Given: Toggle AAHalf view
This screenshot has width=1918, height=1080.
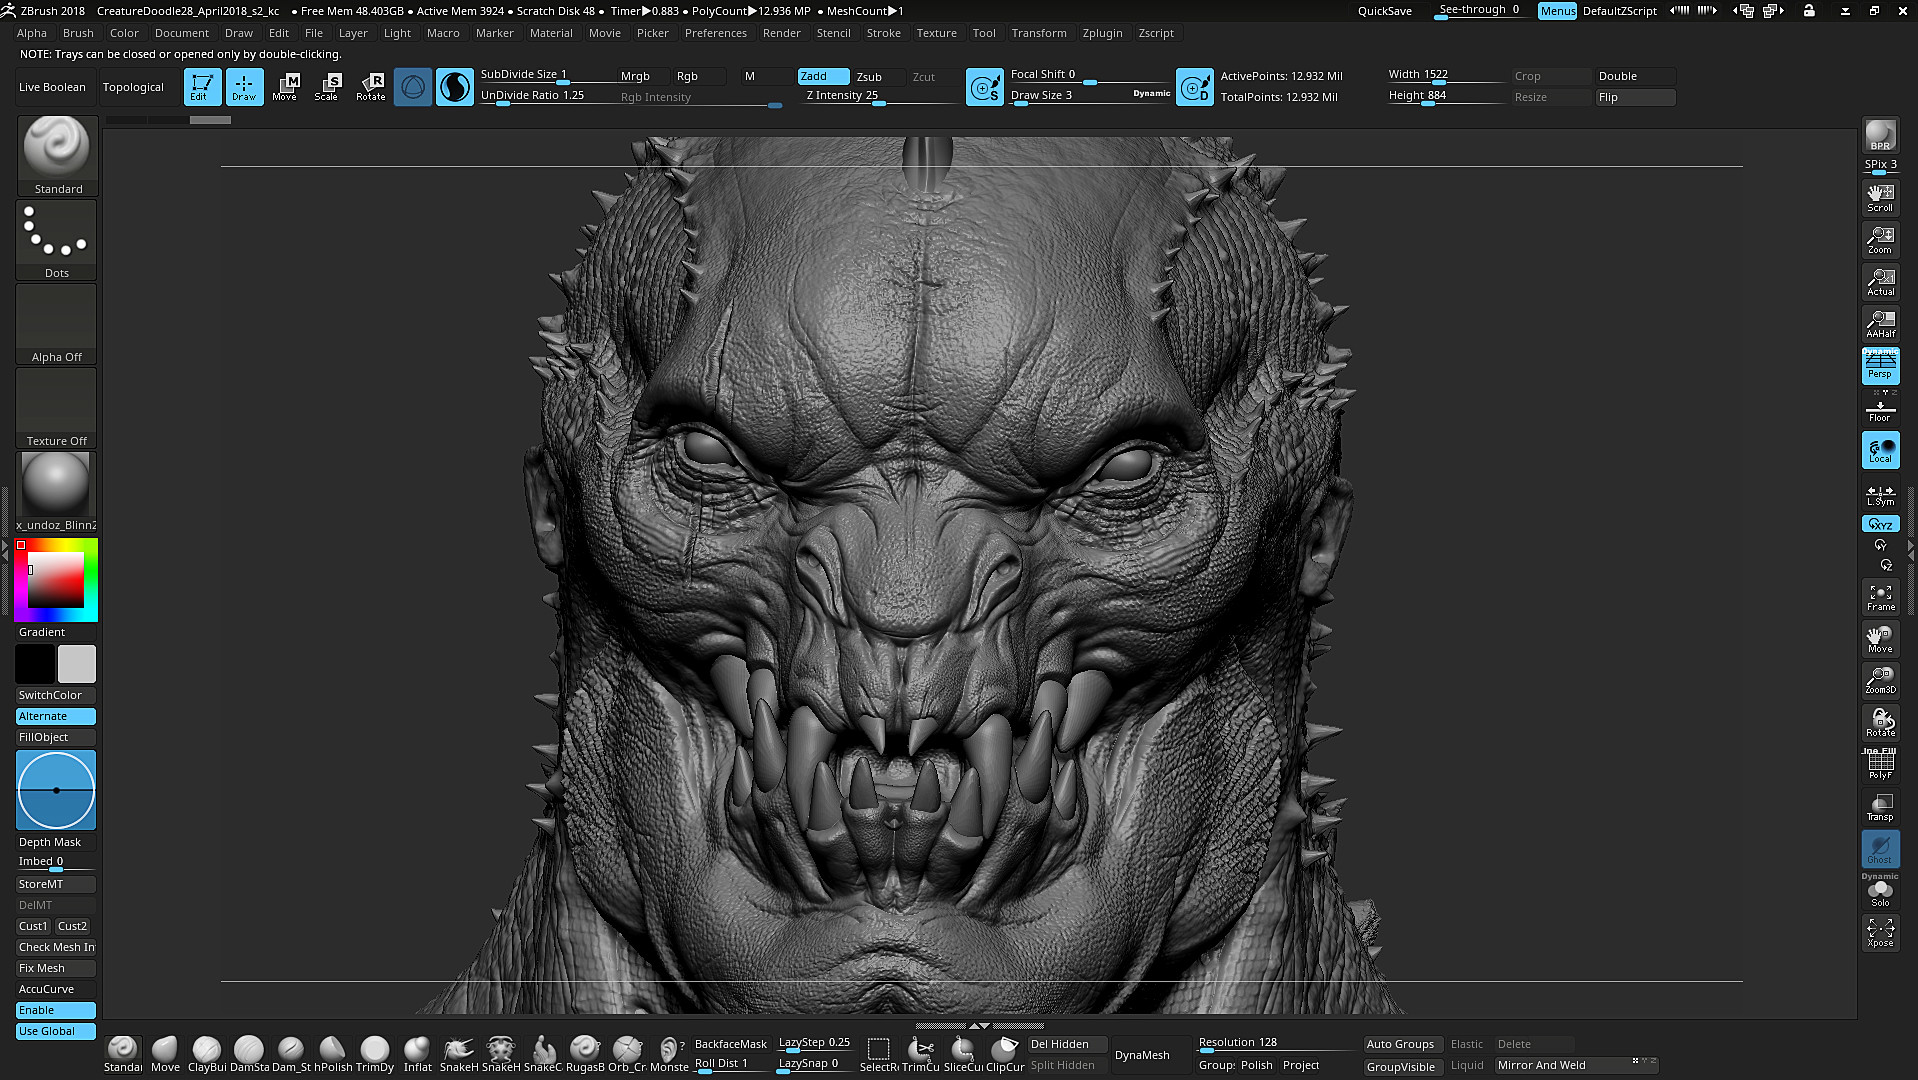Looking at the screenshot, I should tap(1880, 323).
